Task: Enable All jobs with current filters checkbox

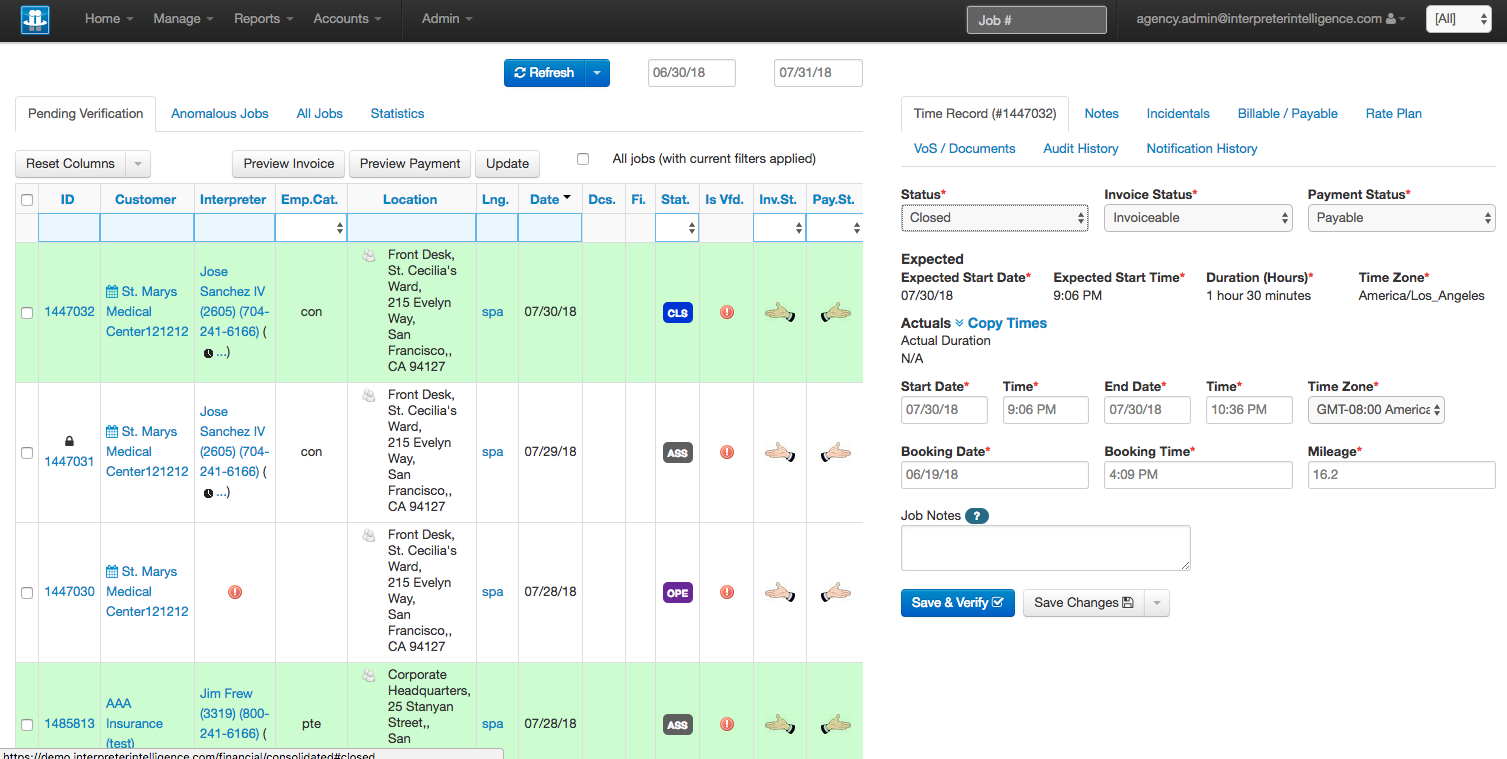Action: tap(583, 159)
